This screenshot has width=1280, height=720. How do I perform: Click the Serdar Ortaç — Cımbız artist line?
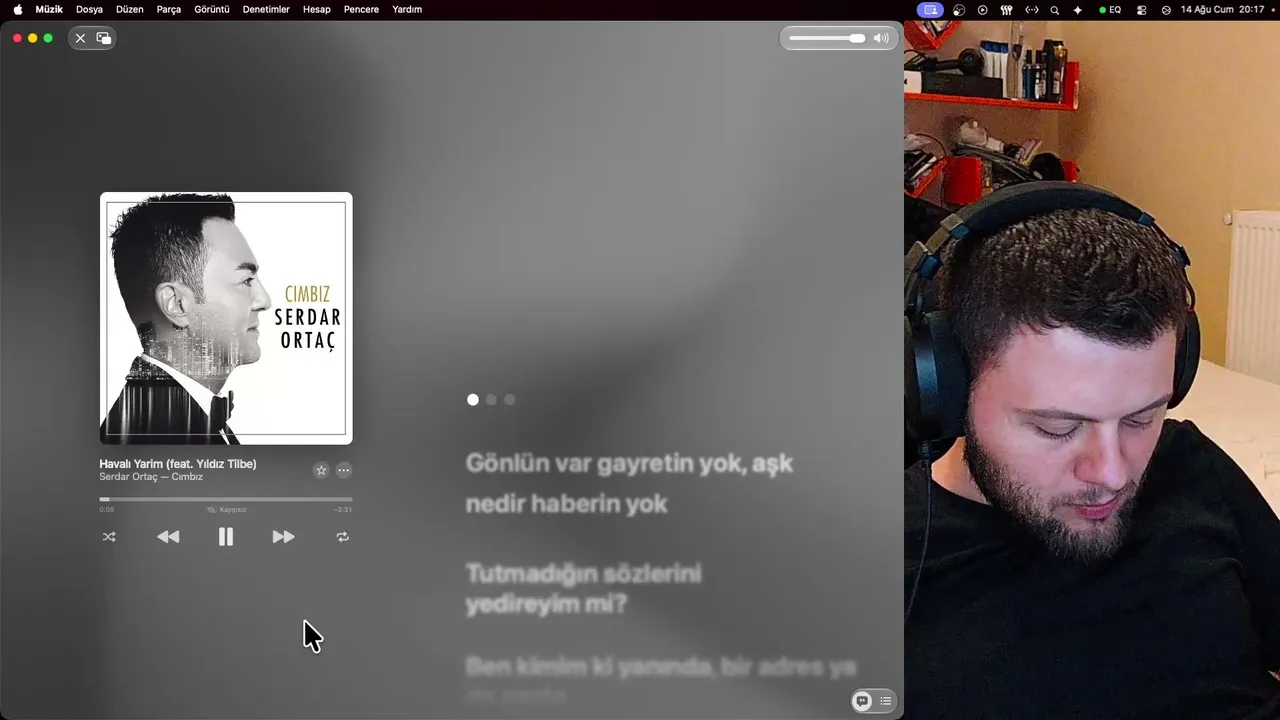tap(151, 477)
